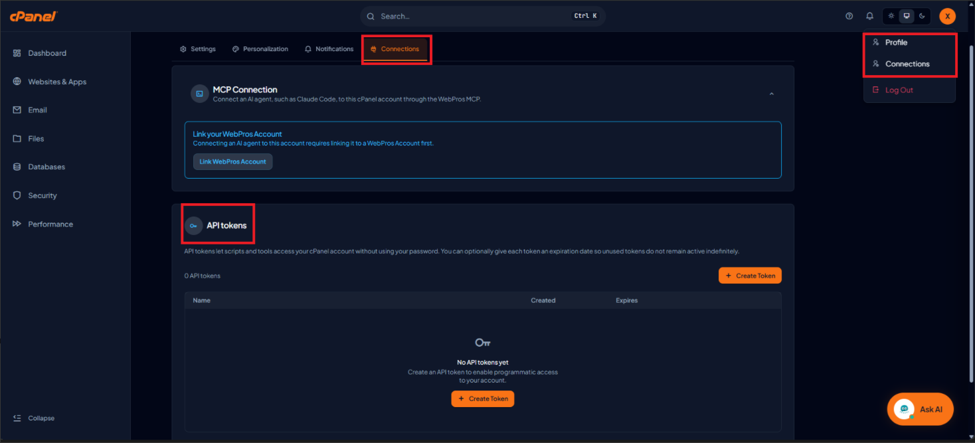Click the 'No API tokens yet' message
This screenshot has width=975, height=443.
coord(483,362)
